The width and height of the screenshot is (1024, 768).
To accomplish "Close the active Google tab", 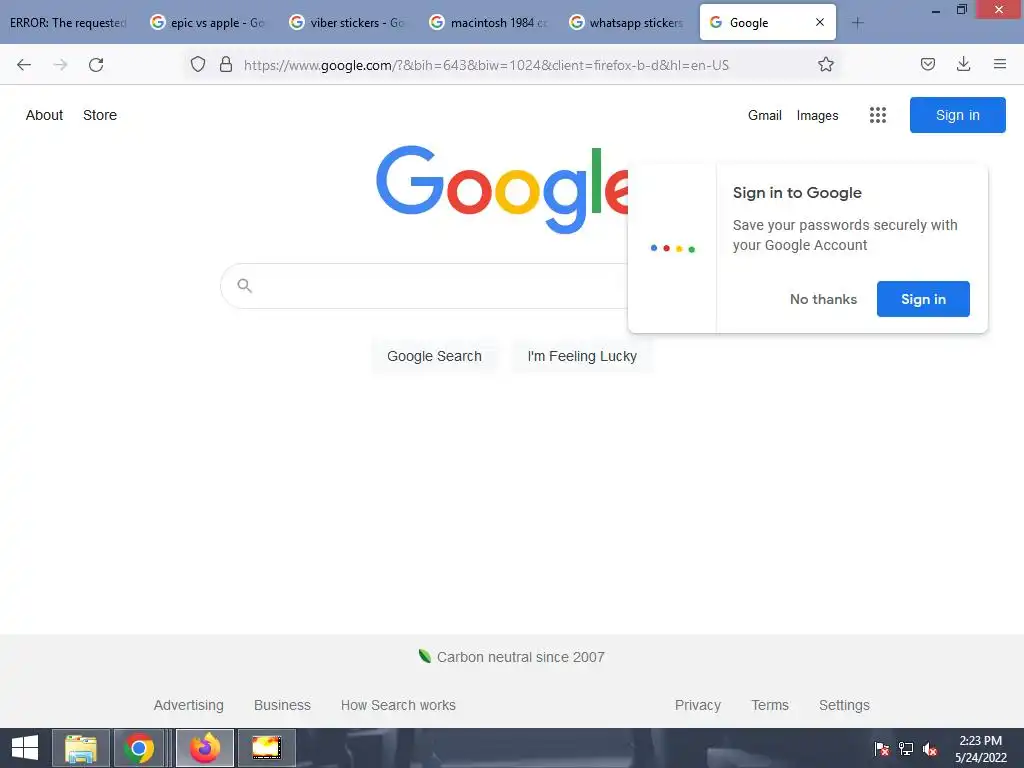I will pyautogui.click(x=820, y=22).
